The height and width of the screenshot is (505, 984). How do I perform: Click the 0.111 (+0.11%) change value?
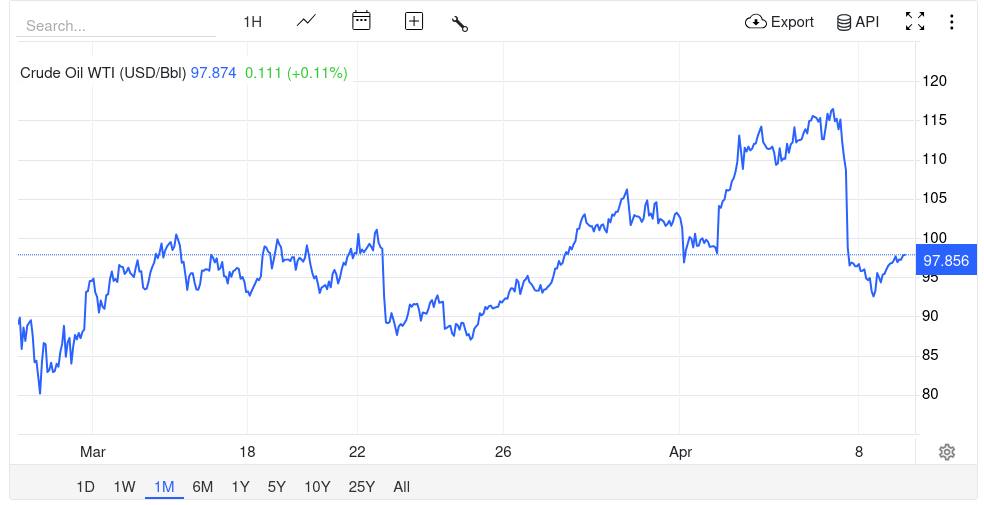click(x=296, y=73)
